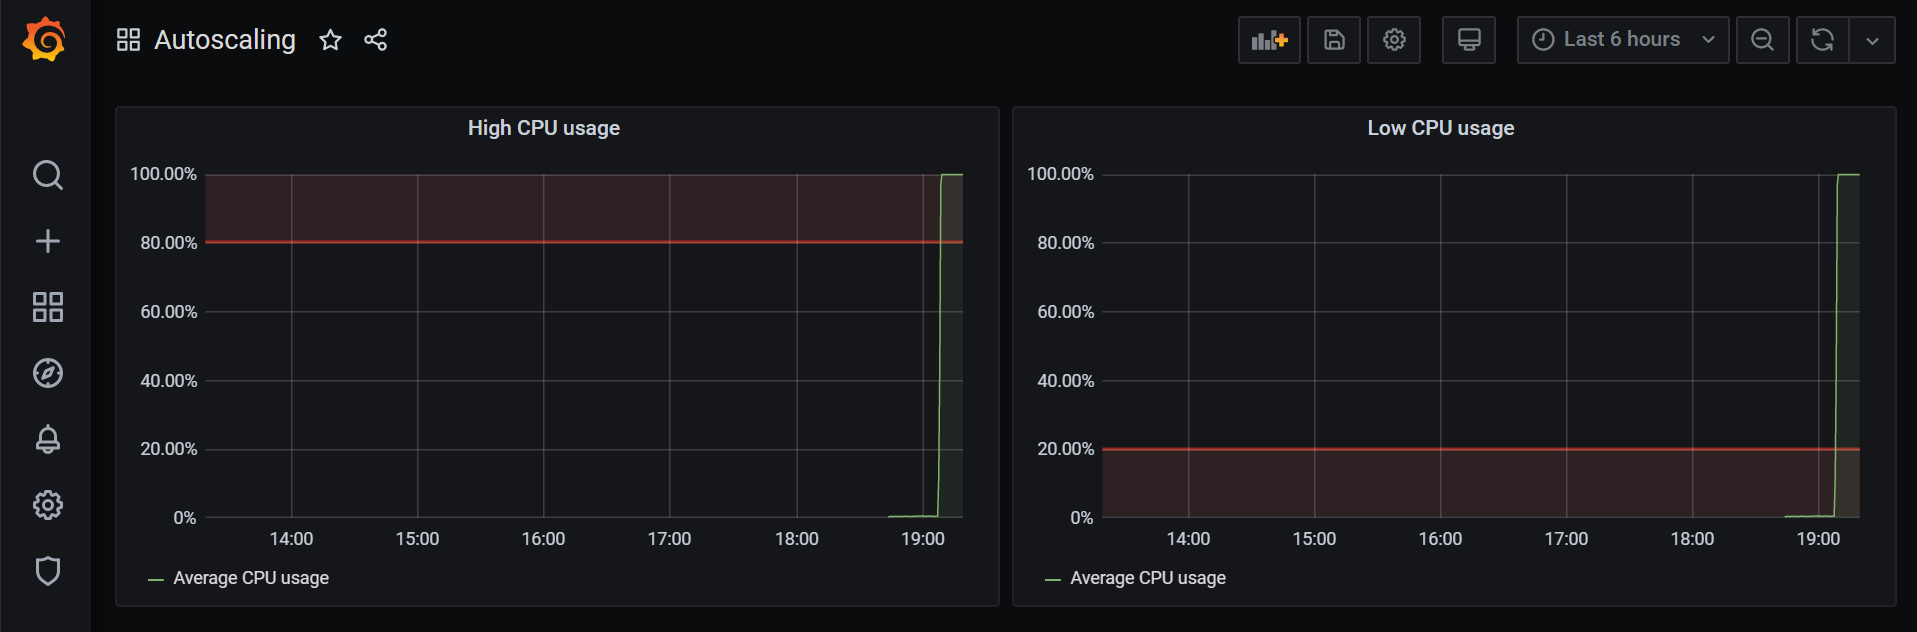Open the search icon in sidebar
Screen dimensions: 1917x632
point(47,175)
